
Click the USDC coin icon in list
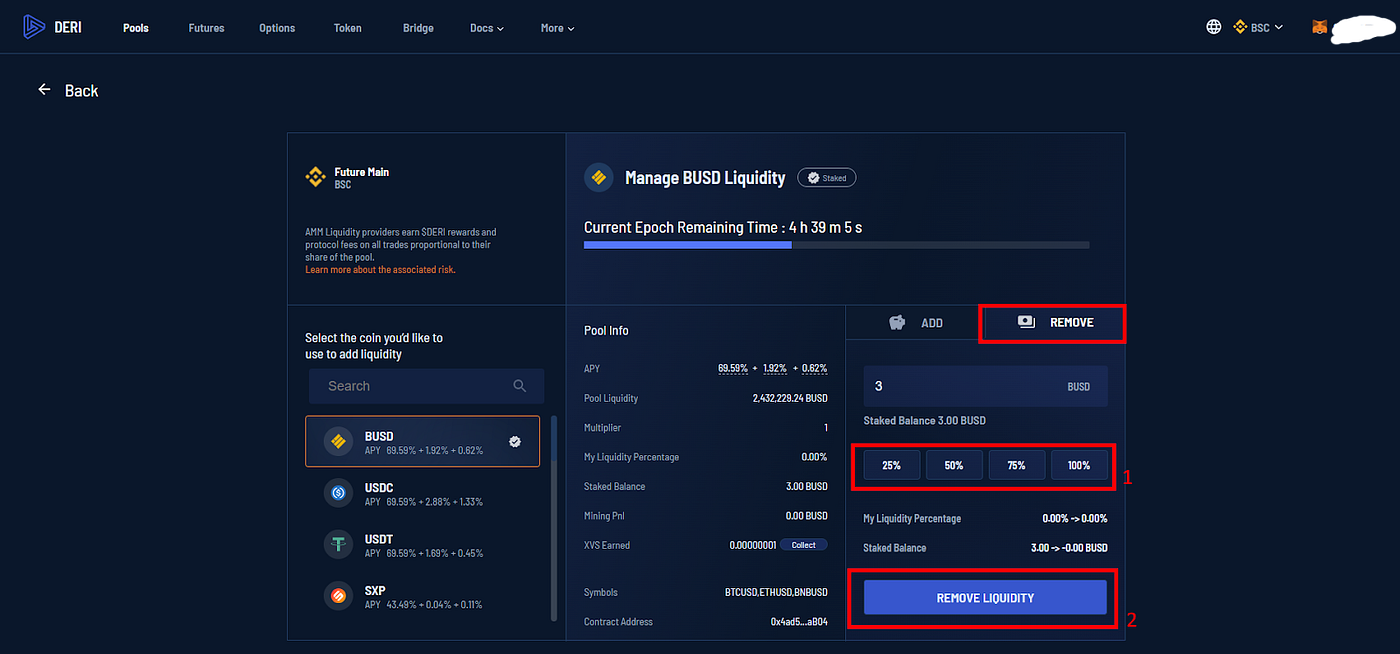pyautogui.click(x=338, y=493)
